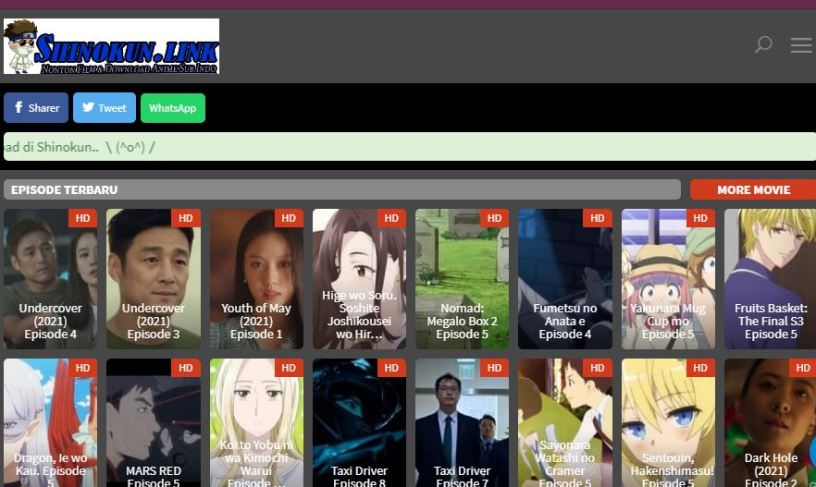Open Sentouin, Hakenshimasu! Episode 5 thumbnail
The width and height of the screenshot is (816, 487).
[x=668, y=423]
